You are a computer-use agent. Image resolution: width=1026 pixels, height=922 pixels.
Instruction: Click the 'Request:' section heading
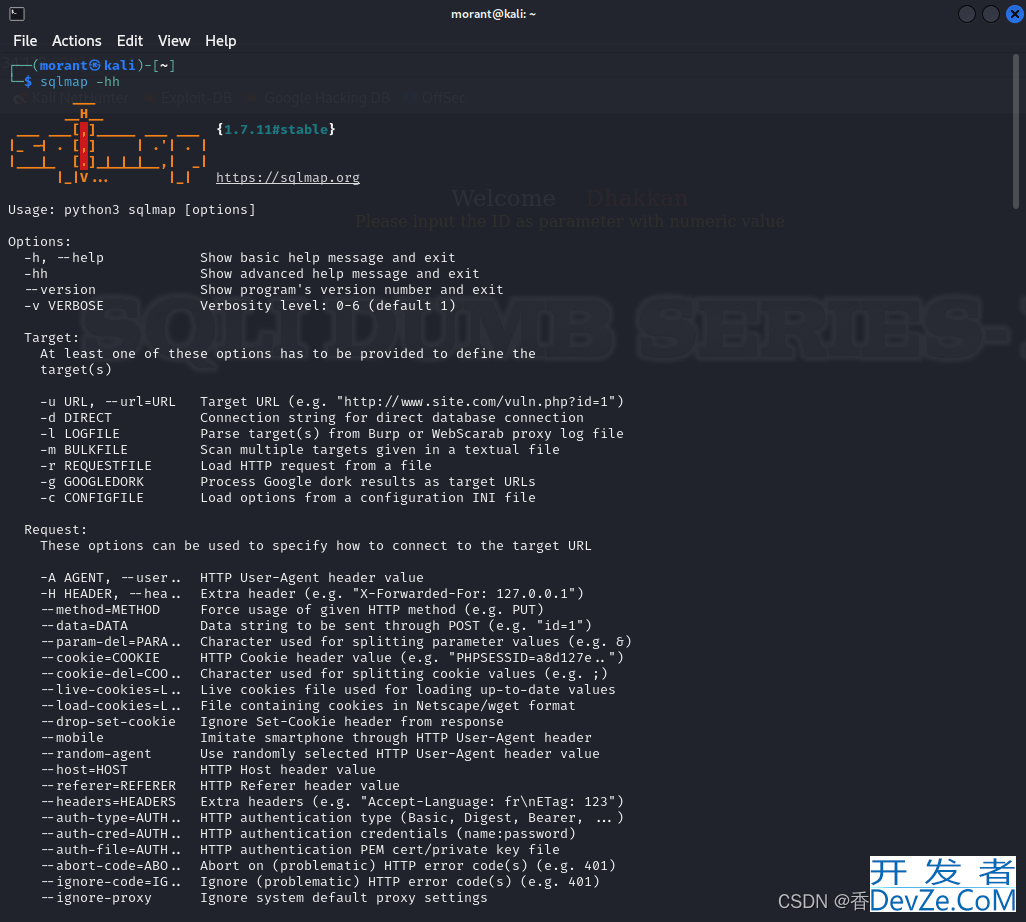(56, 530)
